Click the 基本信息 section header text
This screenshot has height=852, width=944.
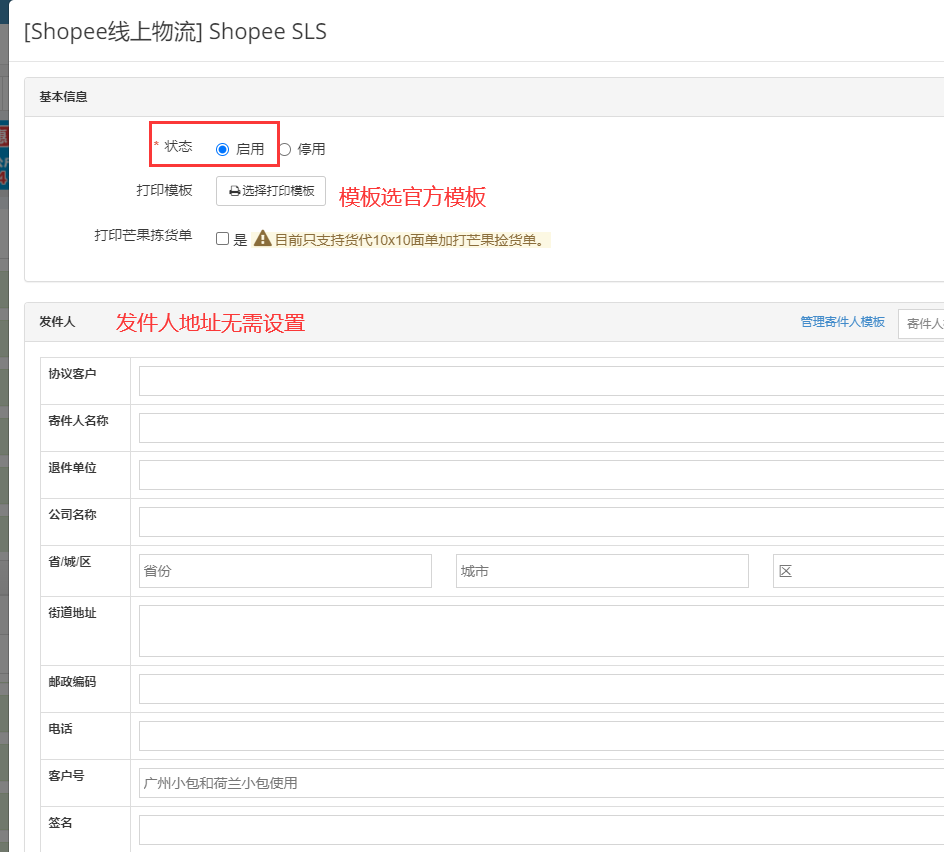click(x=63, y=97)
